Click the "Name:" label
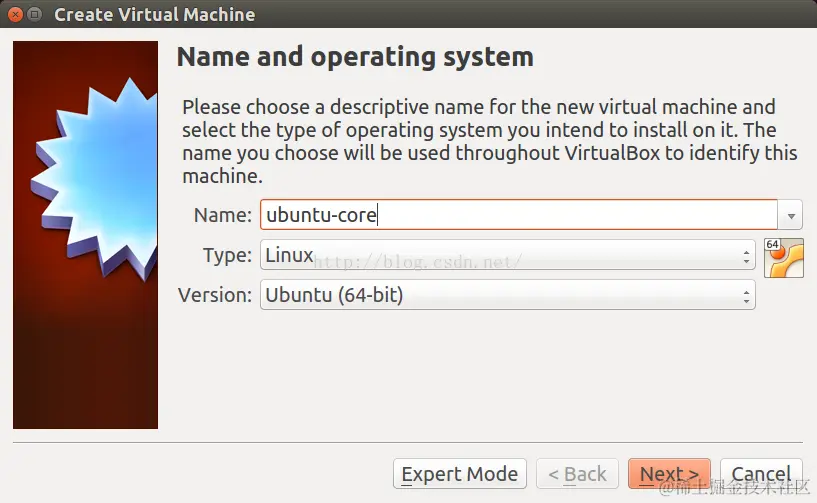 pos(222,215)
